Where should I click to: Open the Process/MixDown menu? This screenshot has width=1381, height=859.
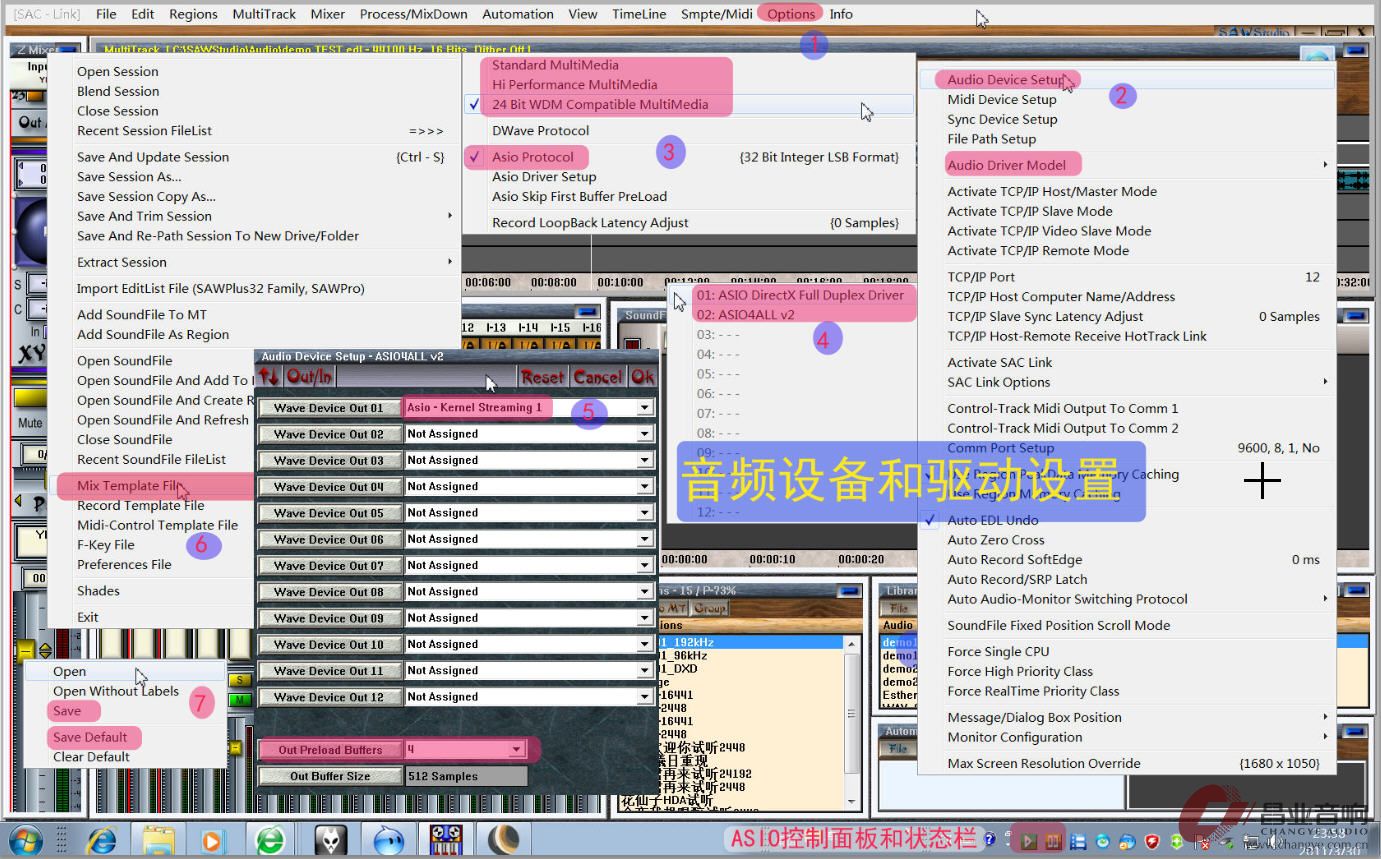click(x=414, y=14)
